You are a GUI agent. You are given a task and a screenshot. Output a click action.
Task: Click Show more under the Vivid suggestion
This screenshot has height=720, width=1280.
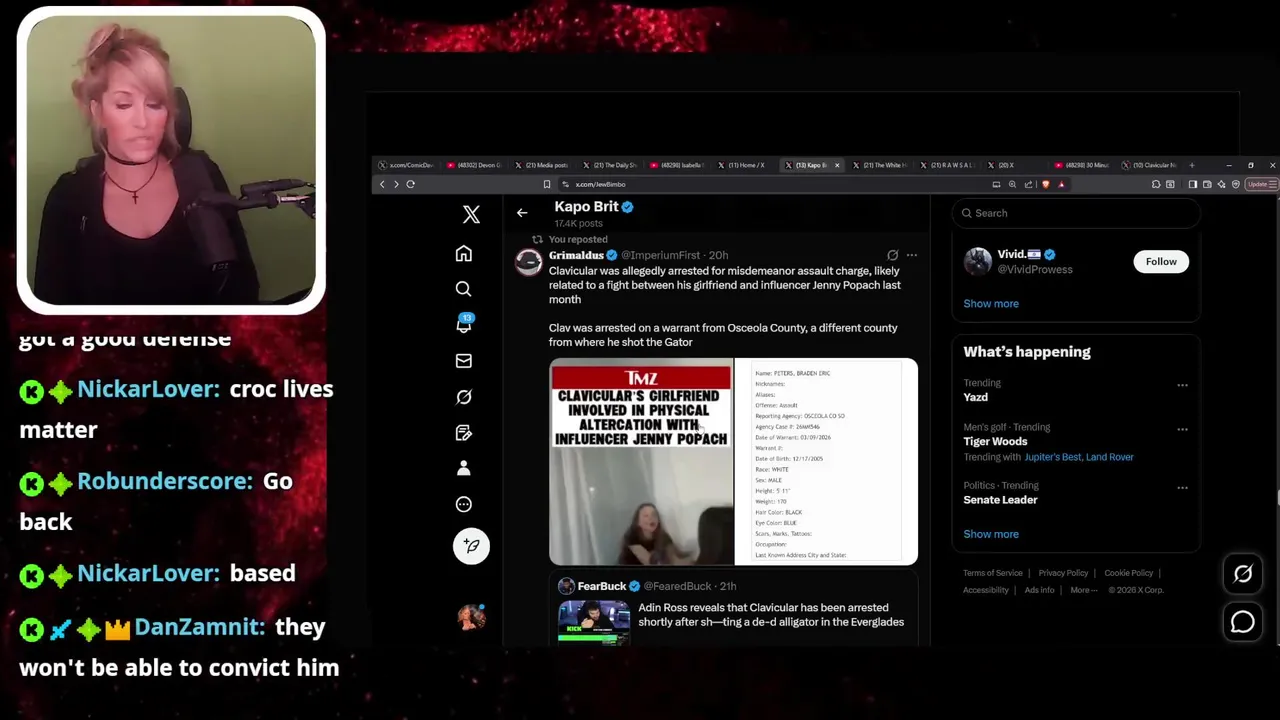point(991,304)
